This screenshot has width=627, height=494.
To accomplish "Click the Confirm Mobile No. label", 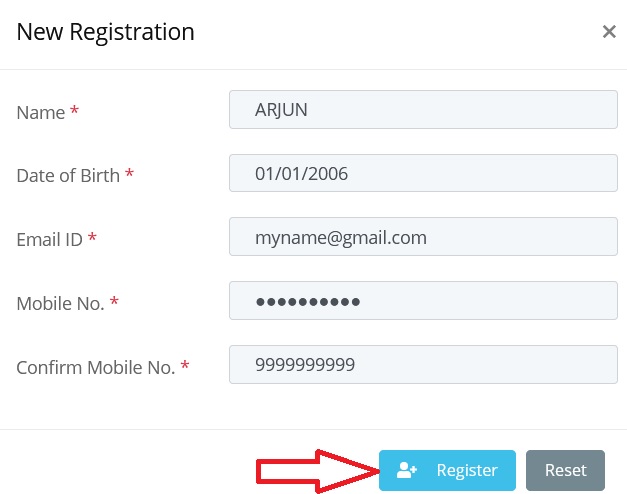I will pyautogui.click(x=96, y=368).
